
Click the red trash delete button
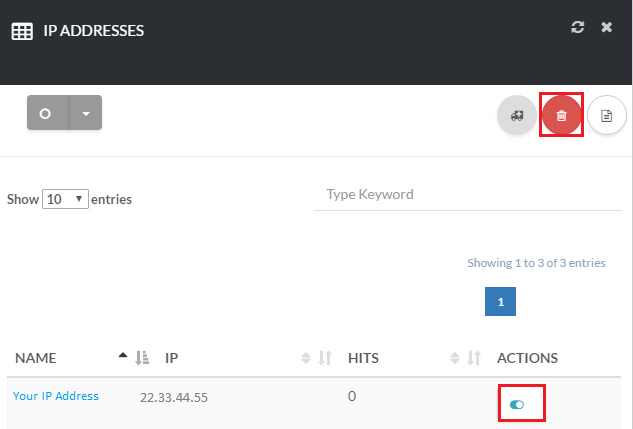coord(561,115)
